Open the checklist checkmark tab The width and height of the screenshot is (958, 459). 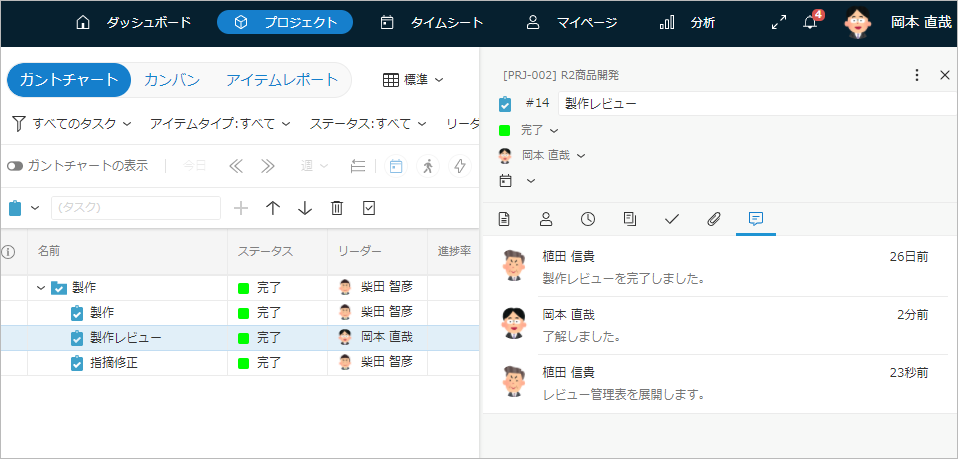tap(672, 219)
